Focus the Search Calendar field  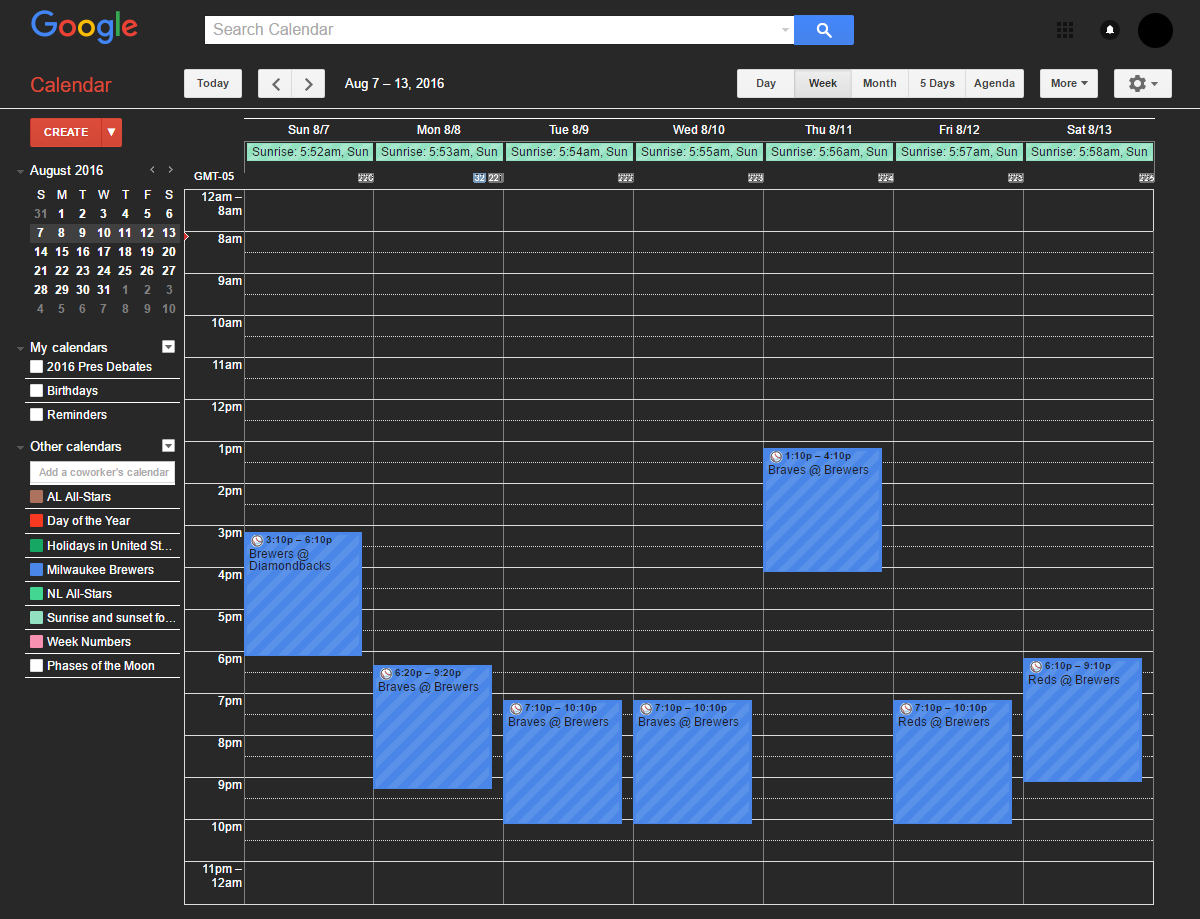coord(495,30)
